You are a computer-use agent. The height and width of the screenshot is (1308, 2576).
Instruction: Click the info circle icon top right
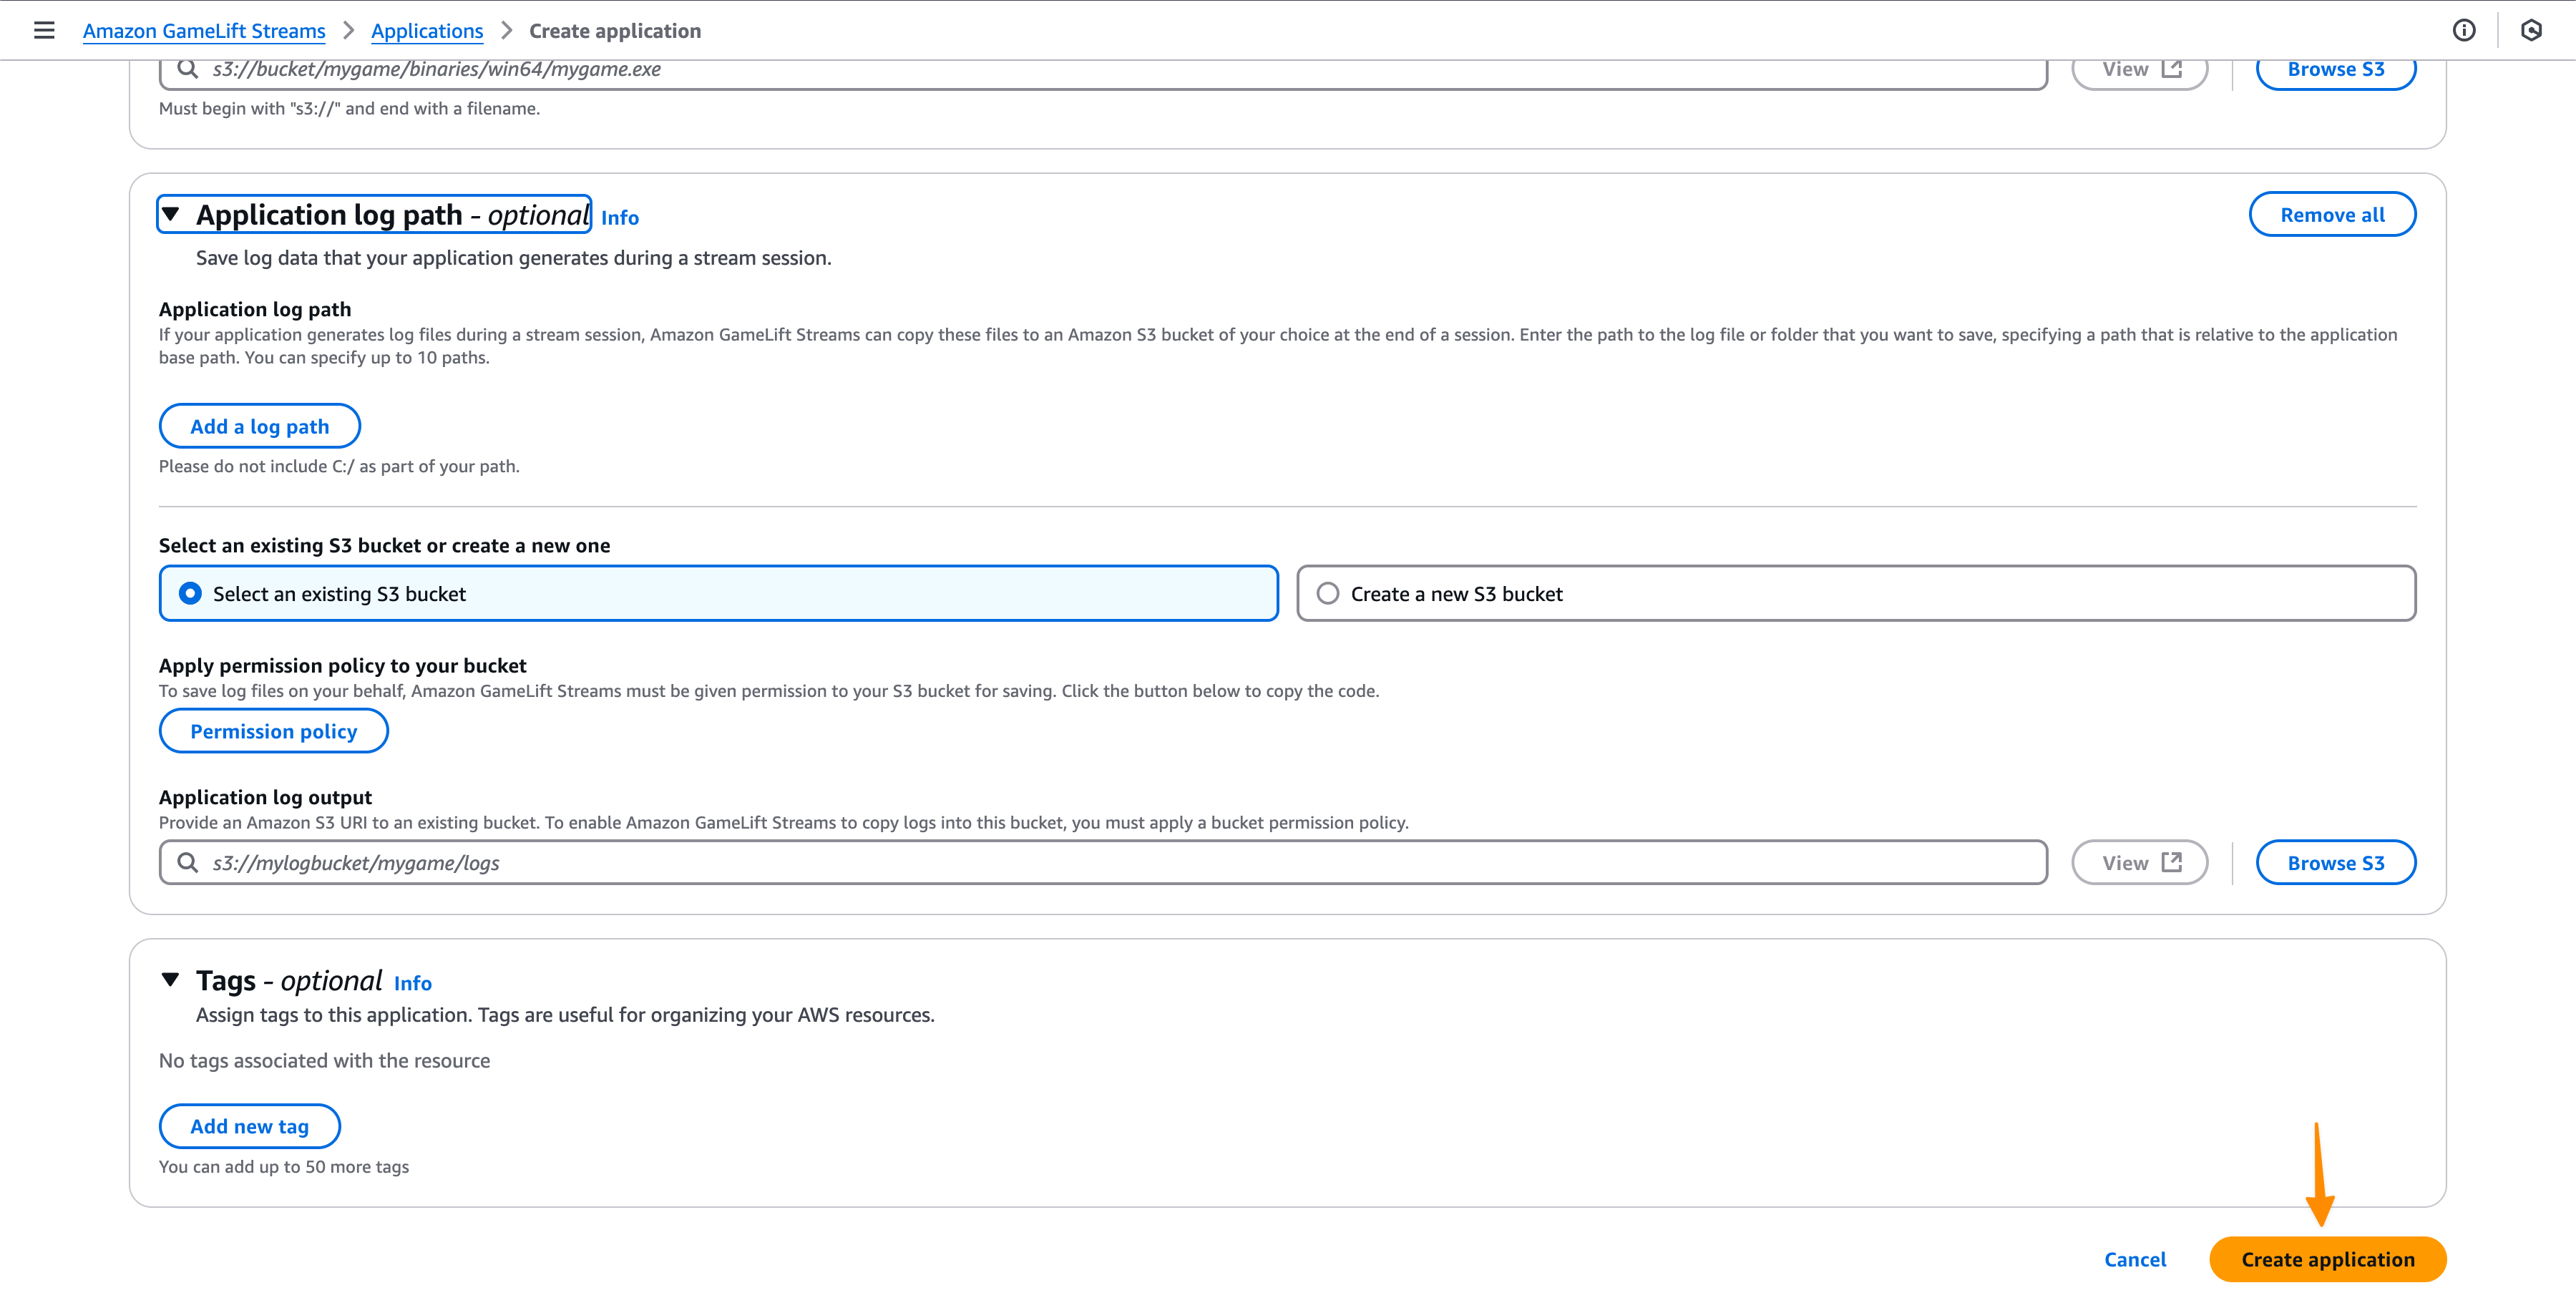pos(2464,30)
